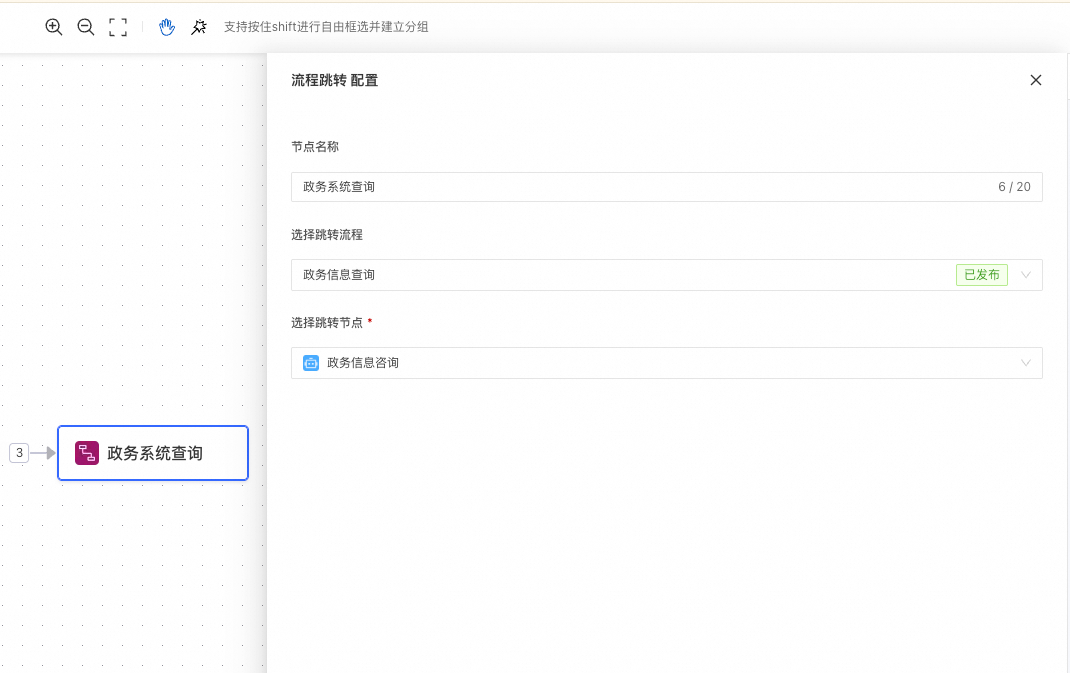This screenshot has height=673, width=1070.
Task: Click the 6 / 20 character counter
Action: [x=1015, y=187]
